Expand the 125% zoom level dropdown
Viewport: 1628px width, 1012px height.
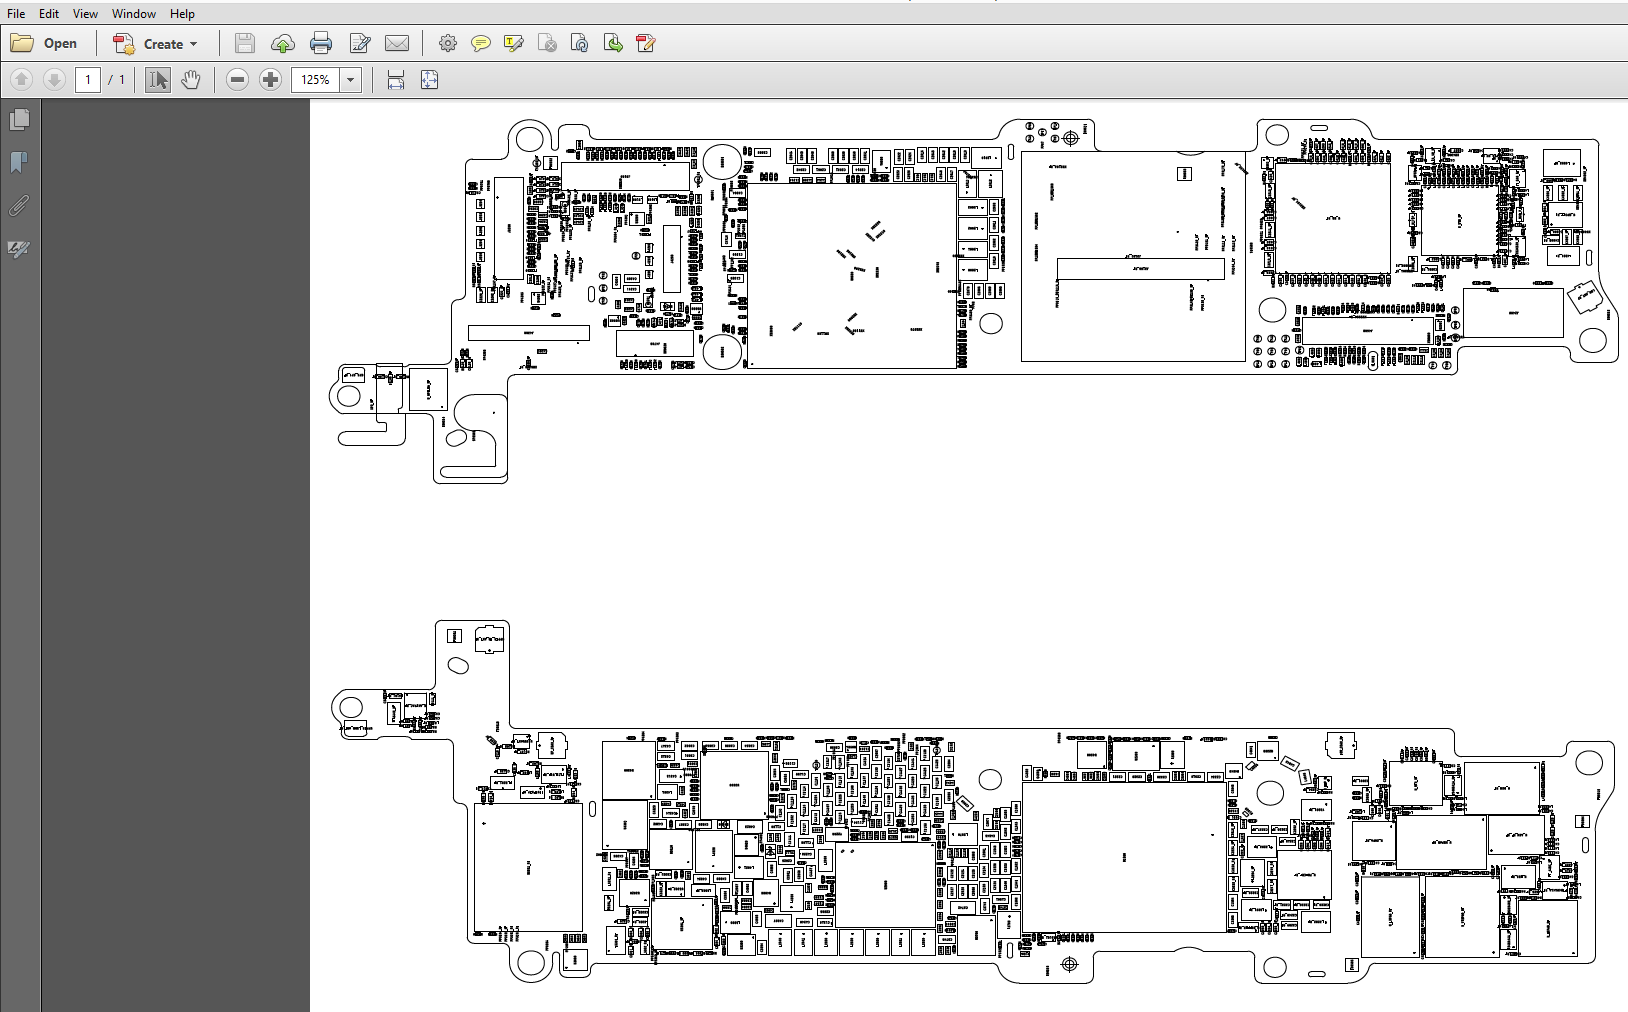(x=351, y=80)
